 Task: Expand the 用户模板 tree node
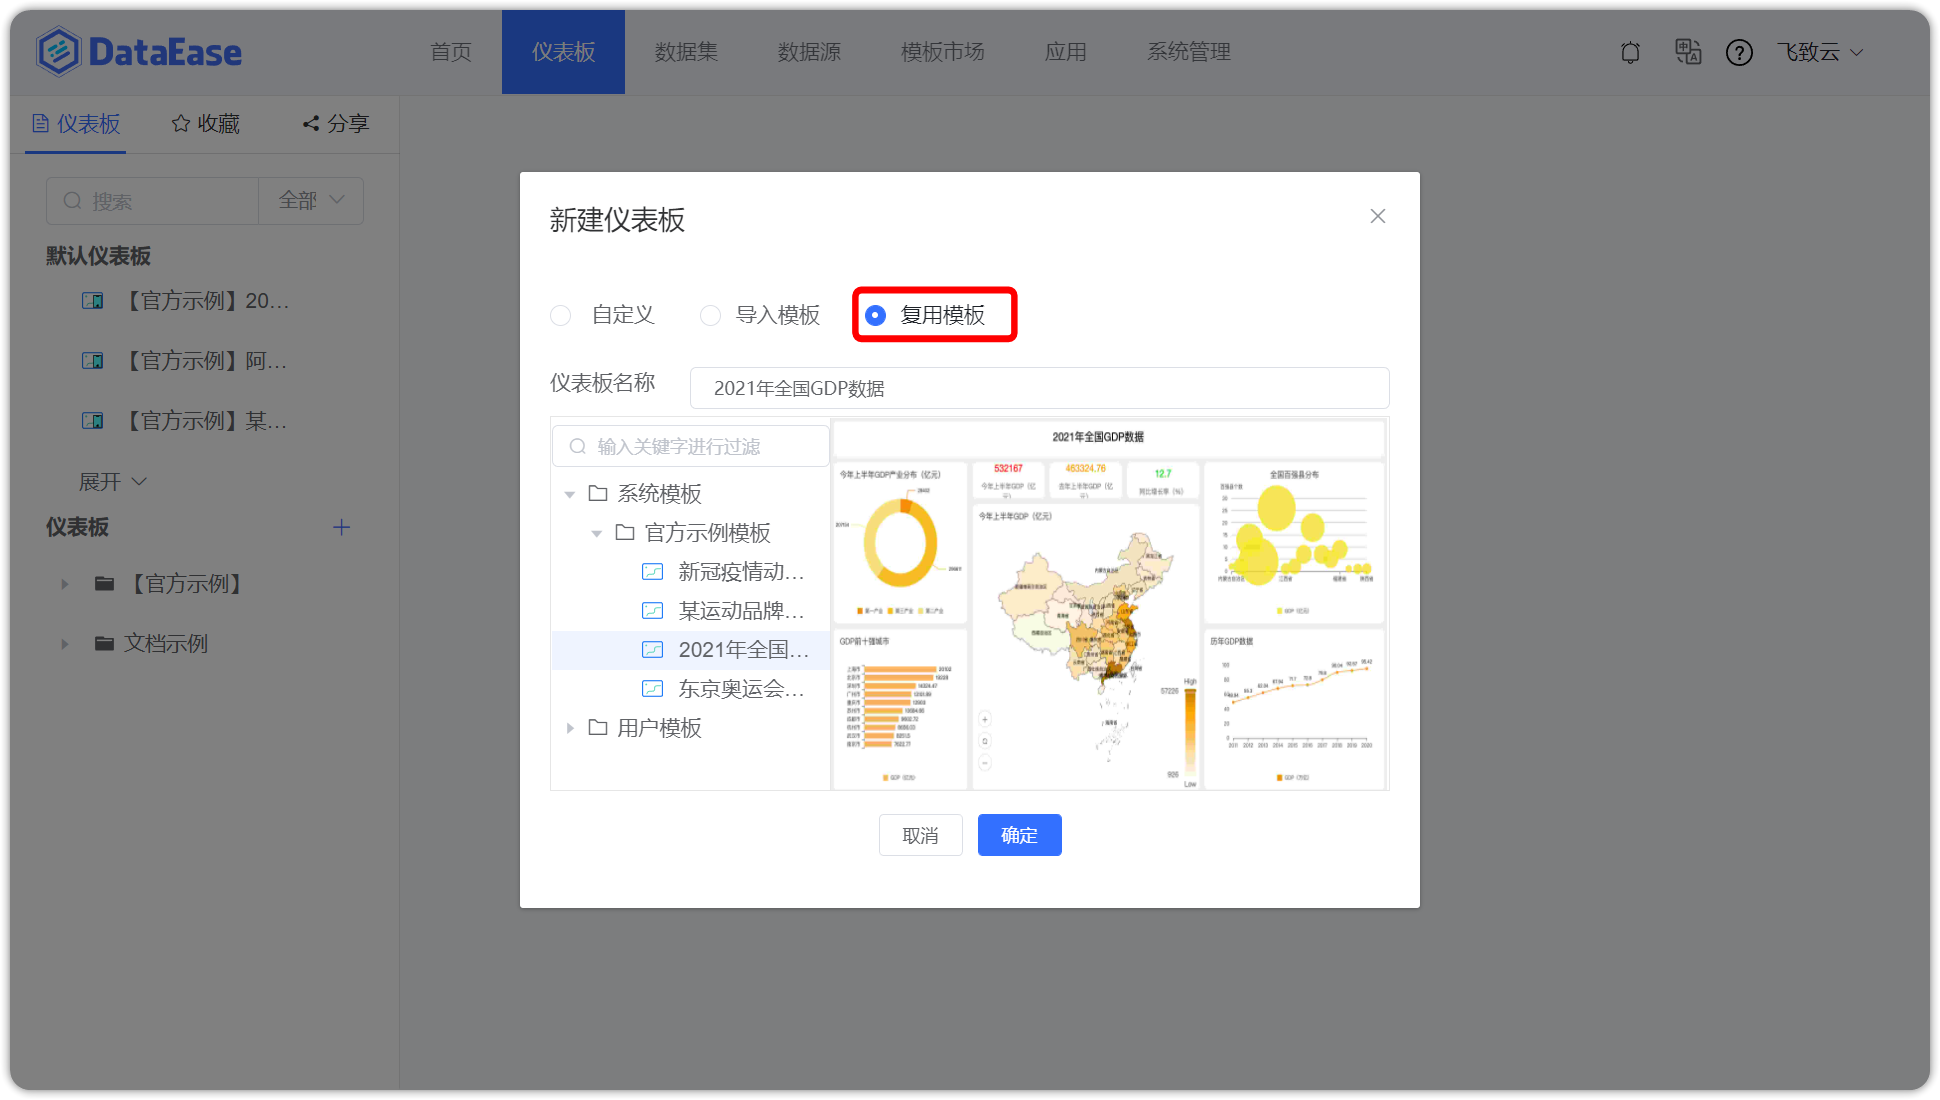[570, 728]
